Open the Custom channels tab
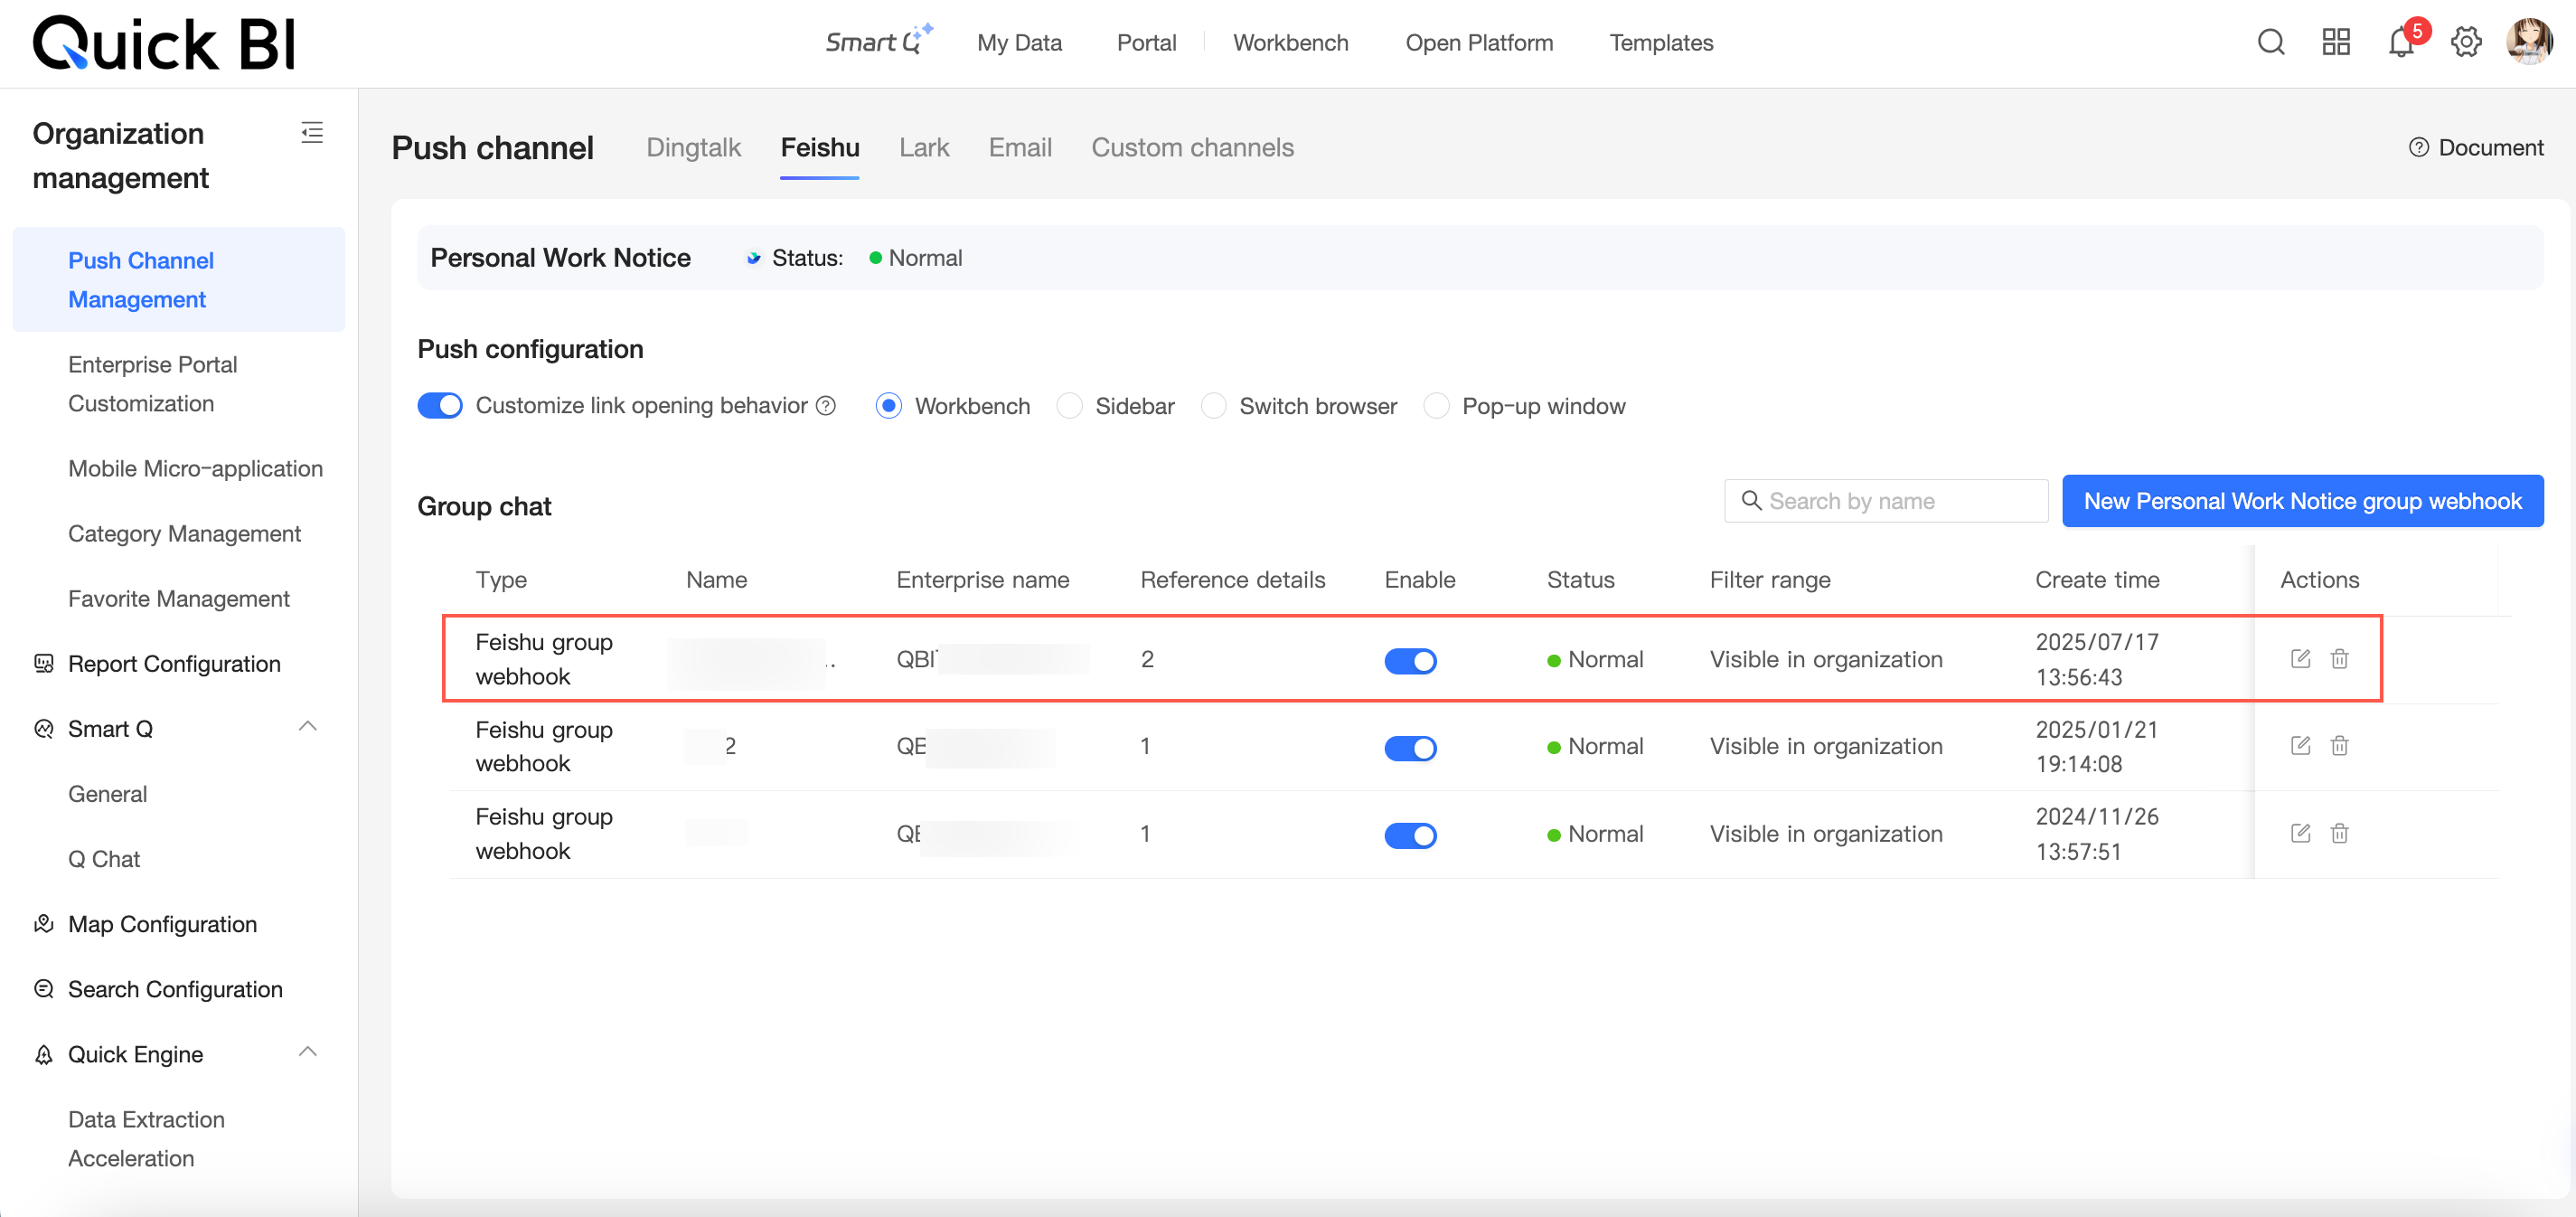2576x1217 pixels. [1192, 148]
